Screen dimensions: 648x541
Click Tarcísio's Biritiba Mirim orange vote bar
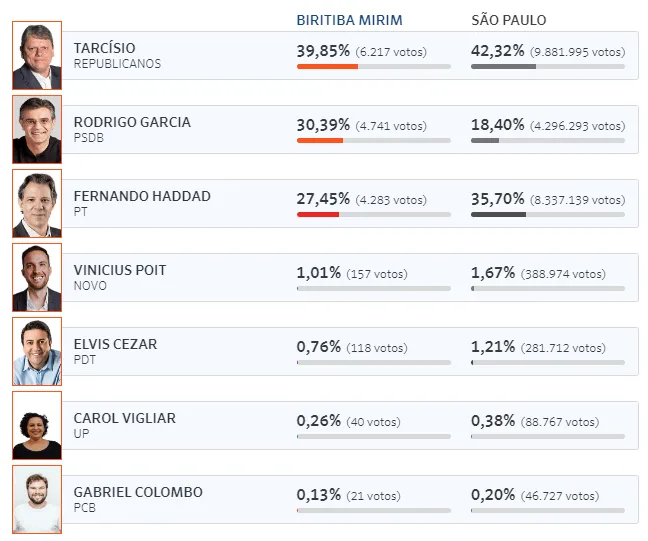point(327,67)
